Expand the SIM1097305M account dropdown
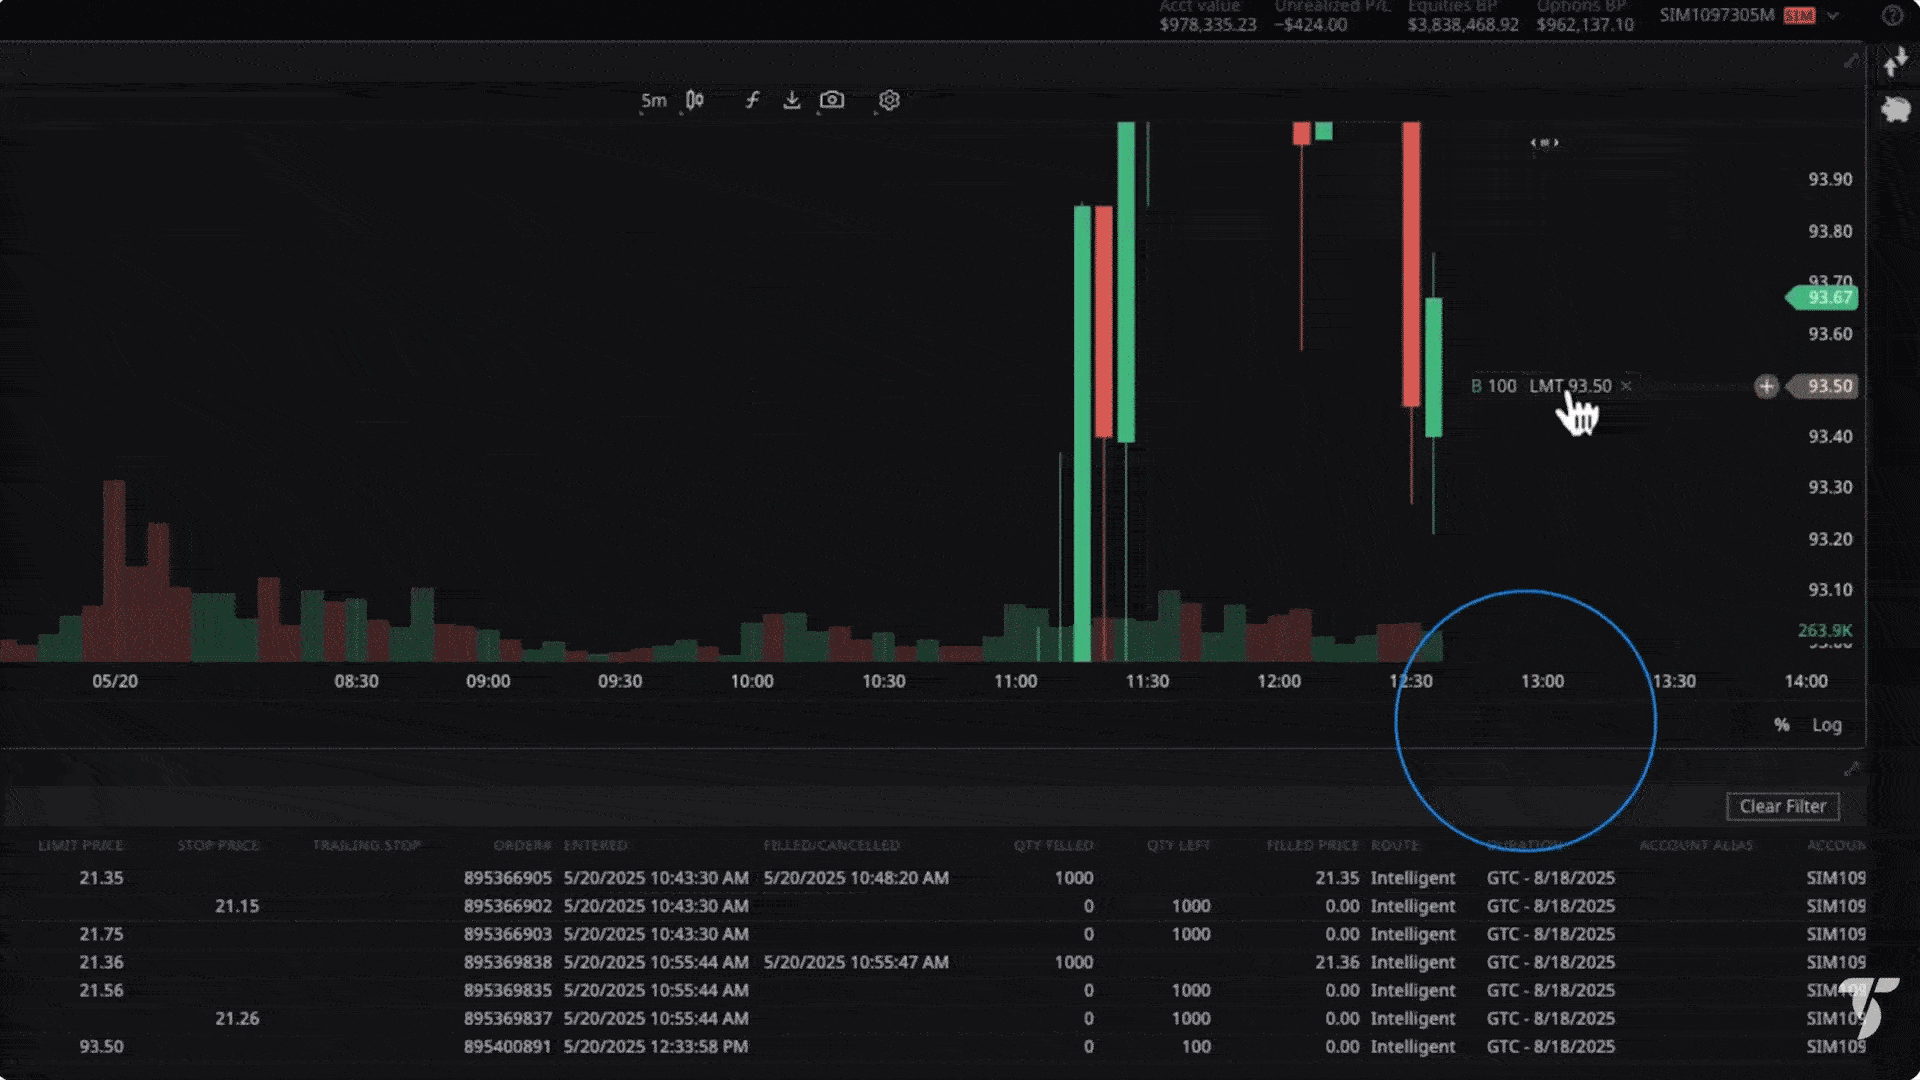Image resolution: width=1920 pixels, height=1080 pixels. pos(1833,16)
